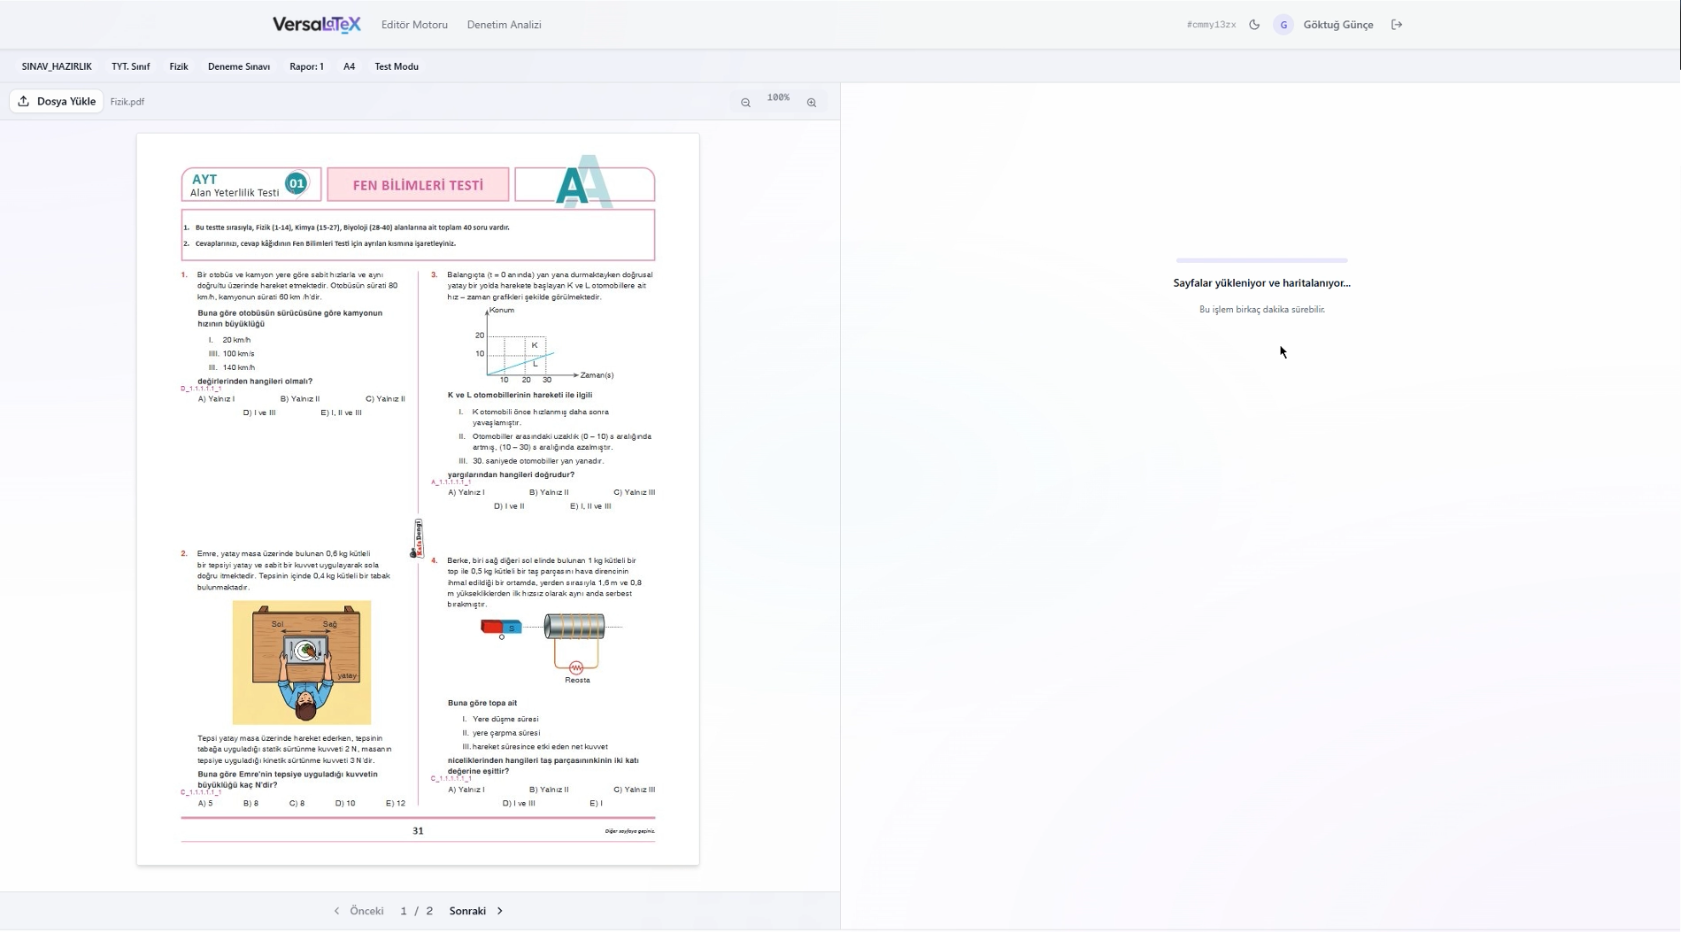Select the A4 page size option
1681x932 pixels.
[349, 67]
